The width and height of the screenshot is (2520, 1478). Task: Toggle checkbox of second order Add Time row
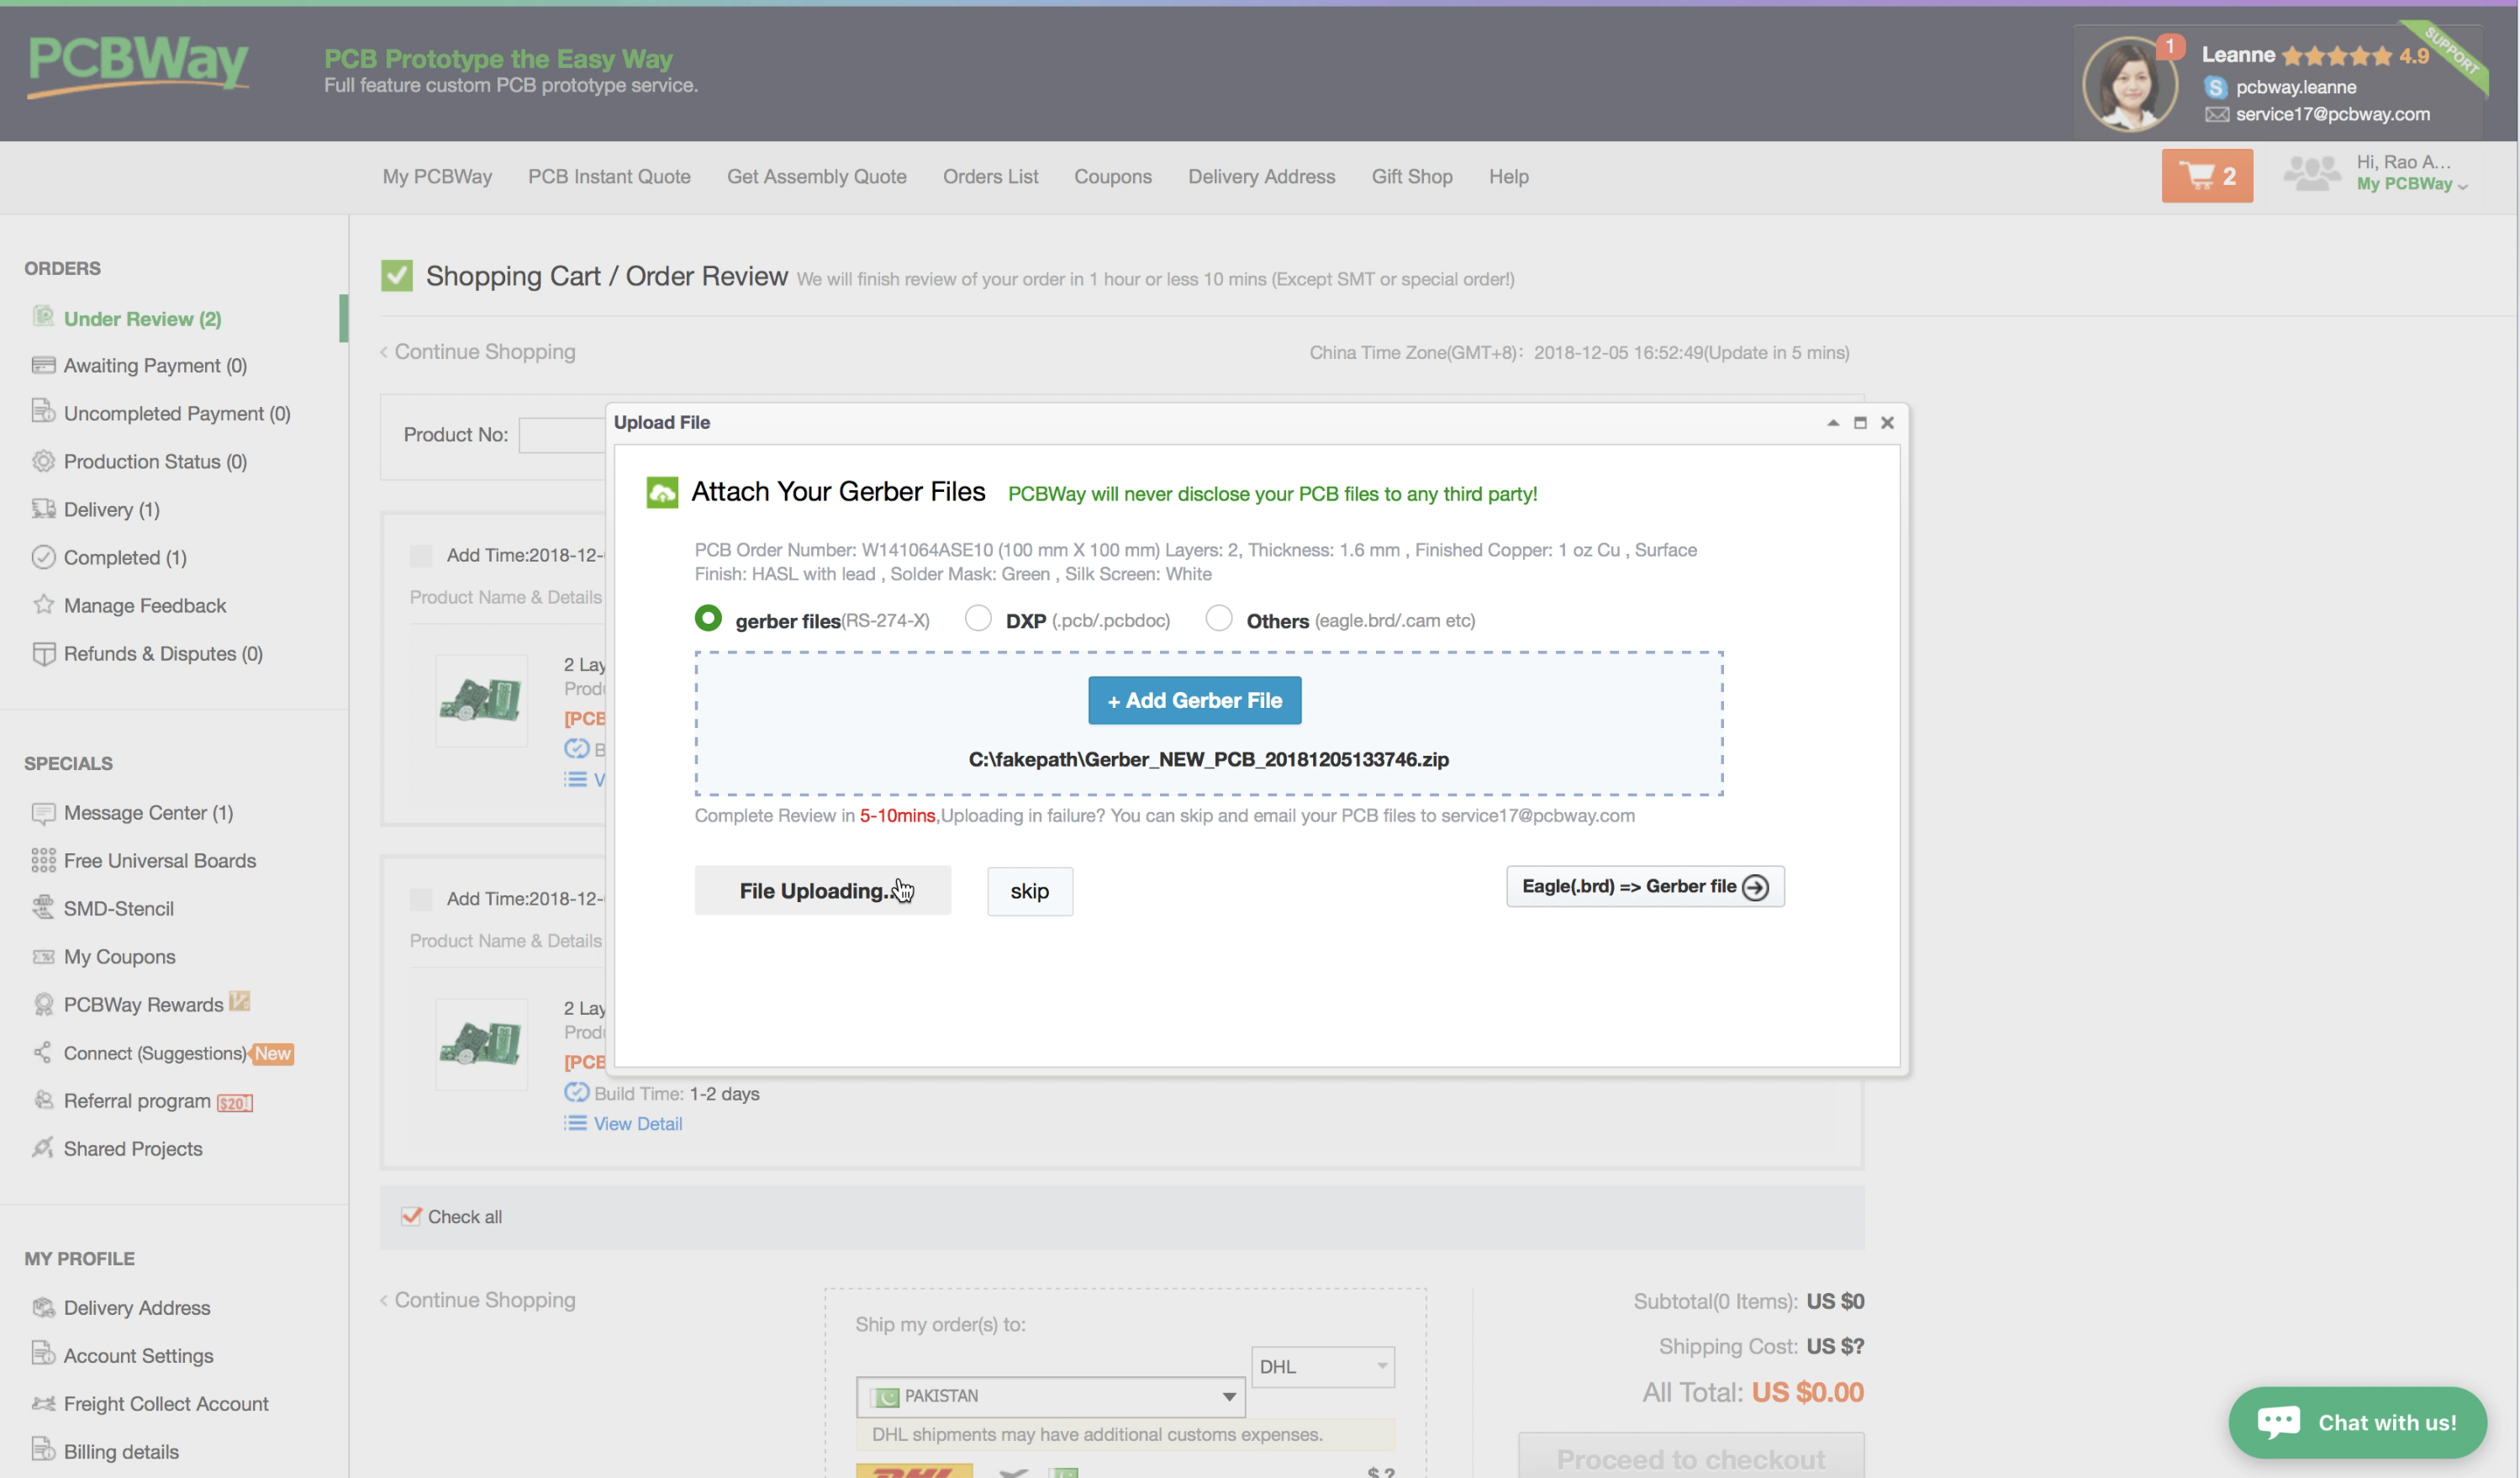point(421,899)
